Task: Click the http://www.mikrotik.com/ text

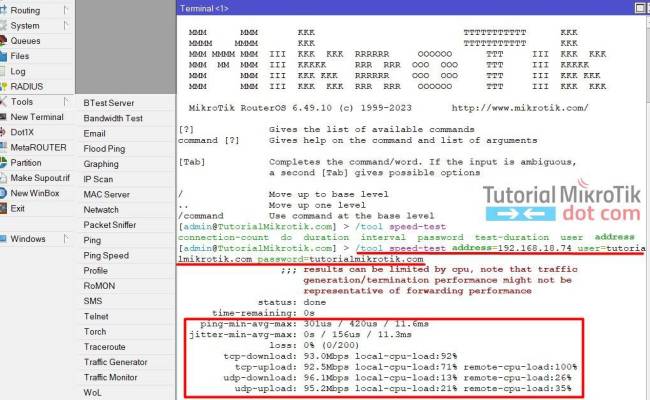Action: point(520,108)
